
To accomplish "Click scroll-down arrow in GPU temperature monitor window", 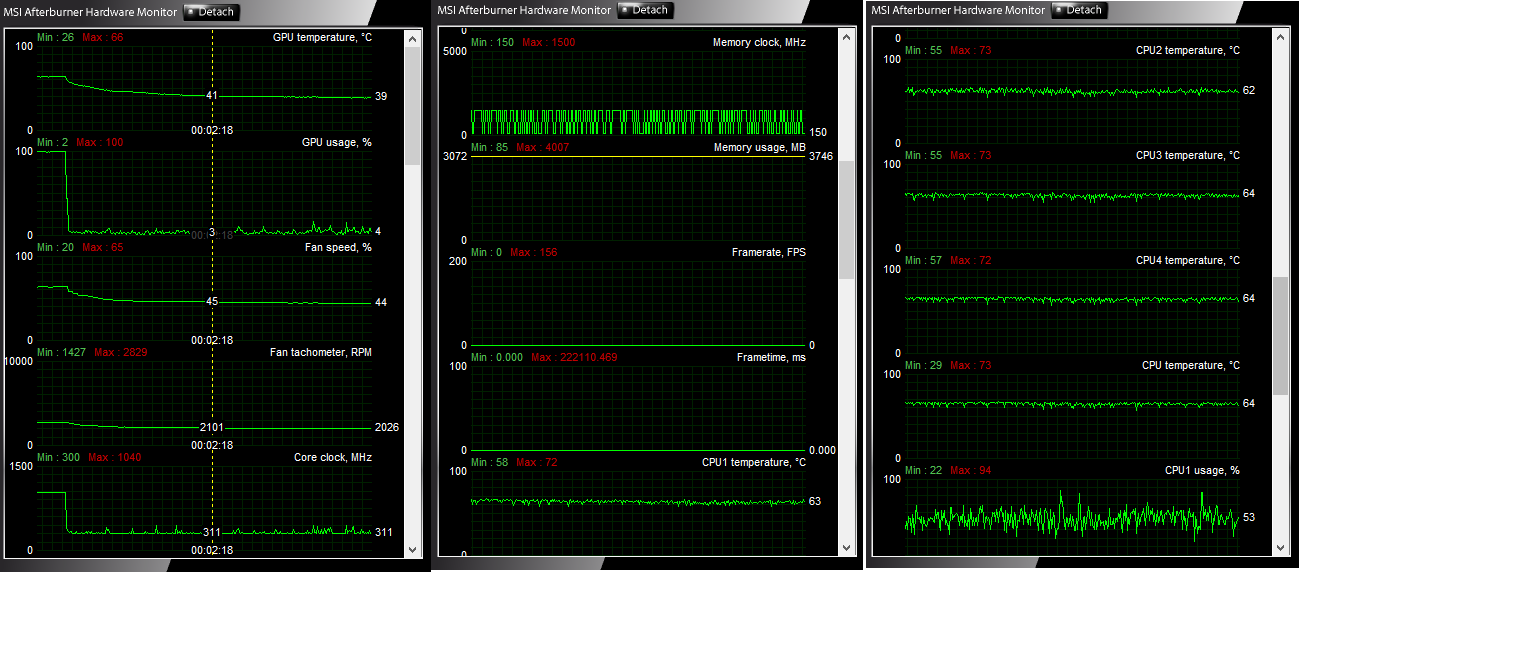I will click(x=413, y=549).
